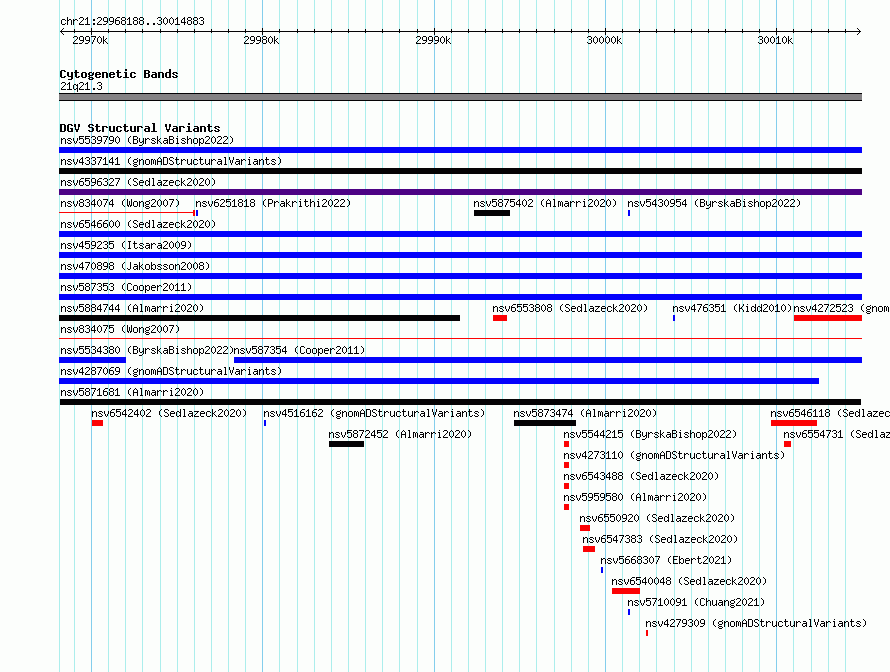
Task: Open the nsv6596327 (Sedlazeck2020) purple variant bar
Action: pos(460,192)
